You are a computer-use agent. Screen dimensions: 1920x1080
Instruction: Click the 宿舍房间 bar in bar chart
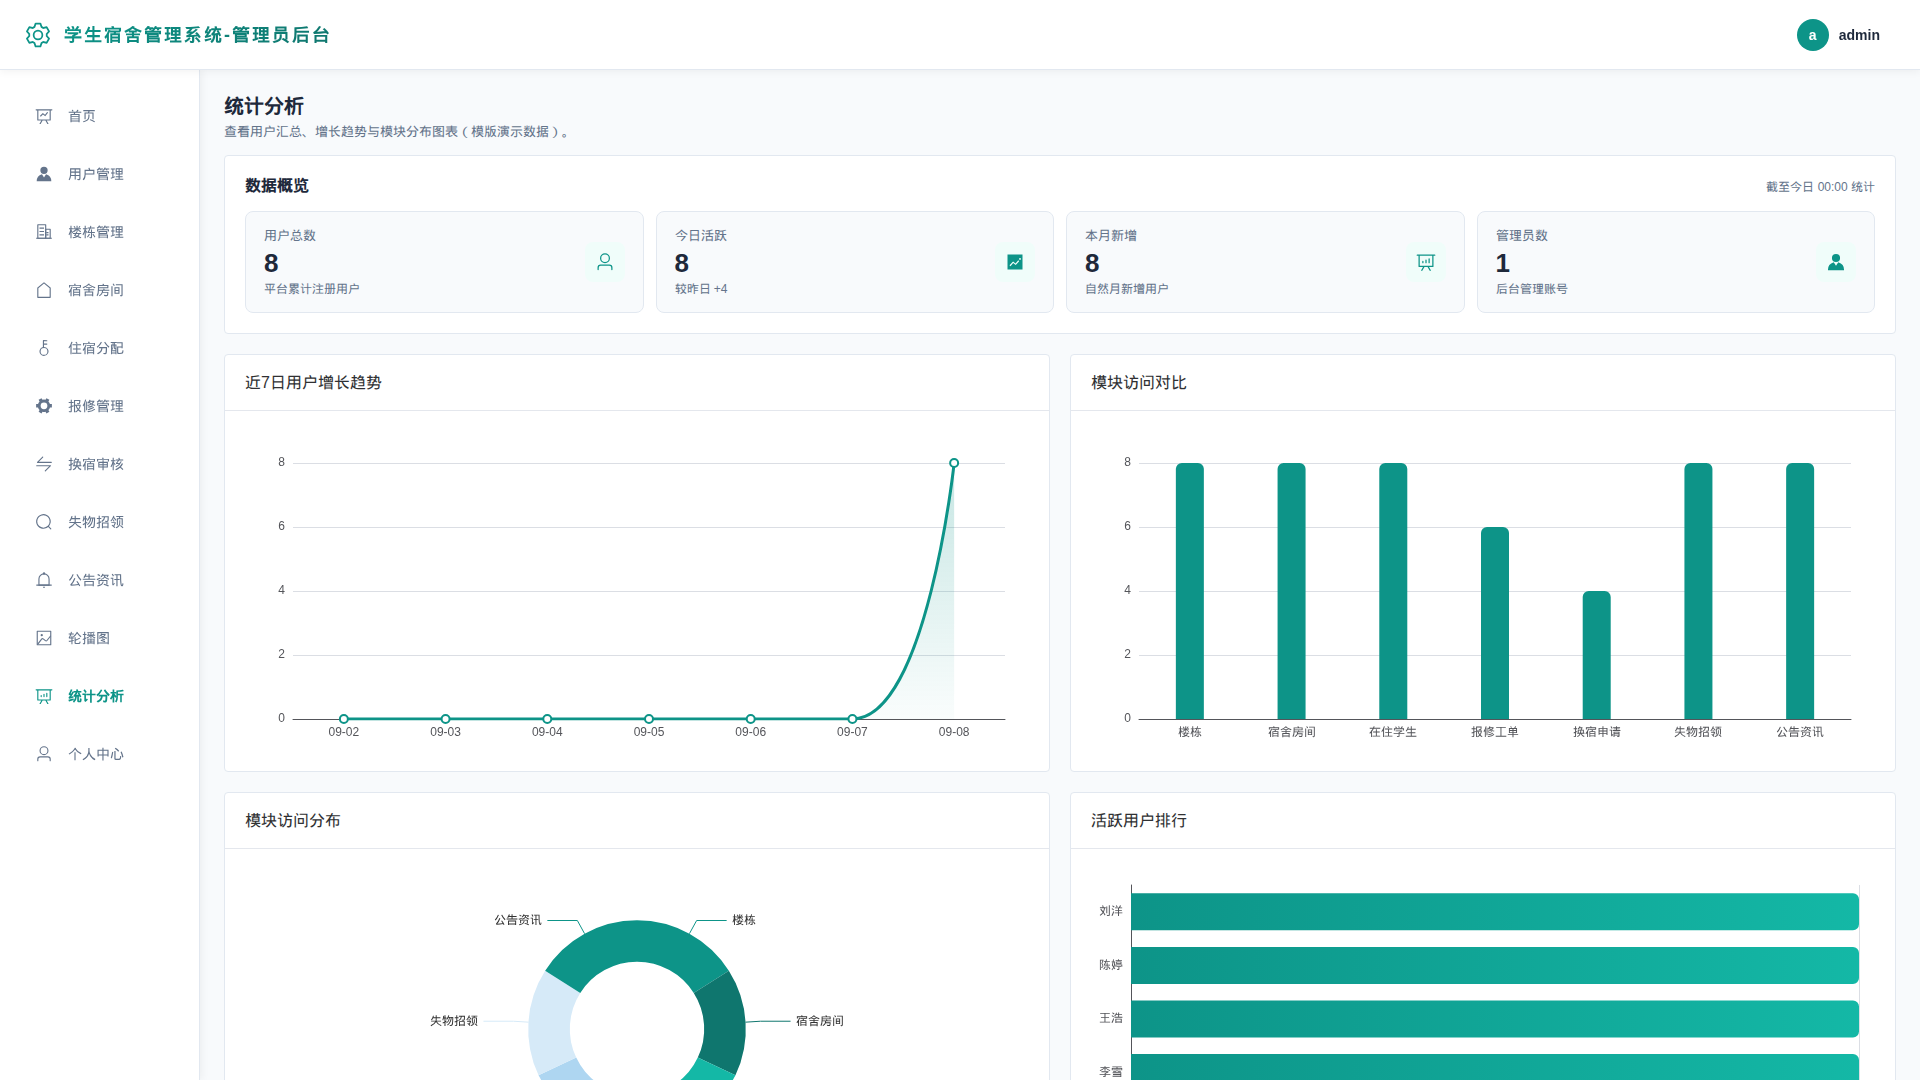pyautogui.click(x=1291, y=591)
